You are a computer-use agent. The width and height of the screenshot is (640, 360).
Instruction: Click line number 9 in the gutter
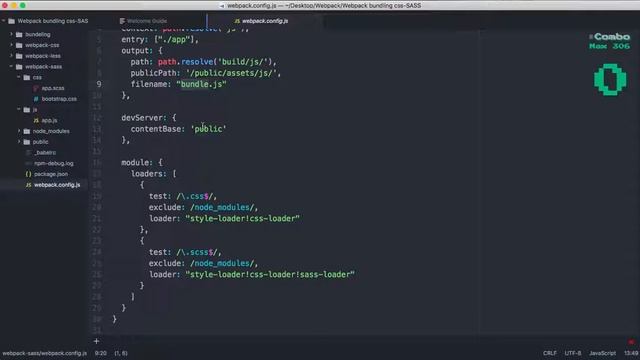99,84
